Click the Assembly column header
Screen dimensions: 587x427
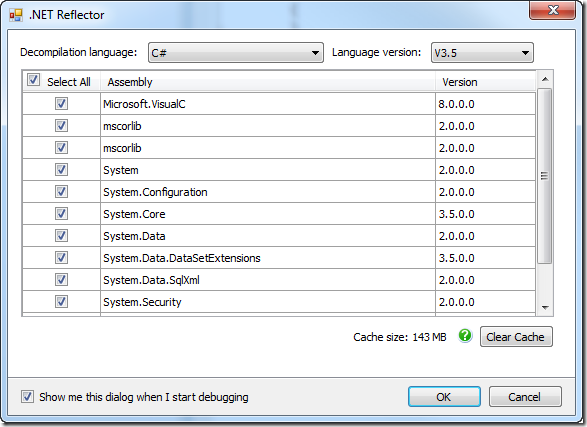point(268,82)
